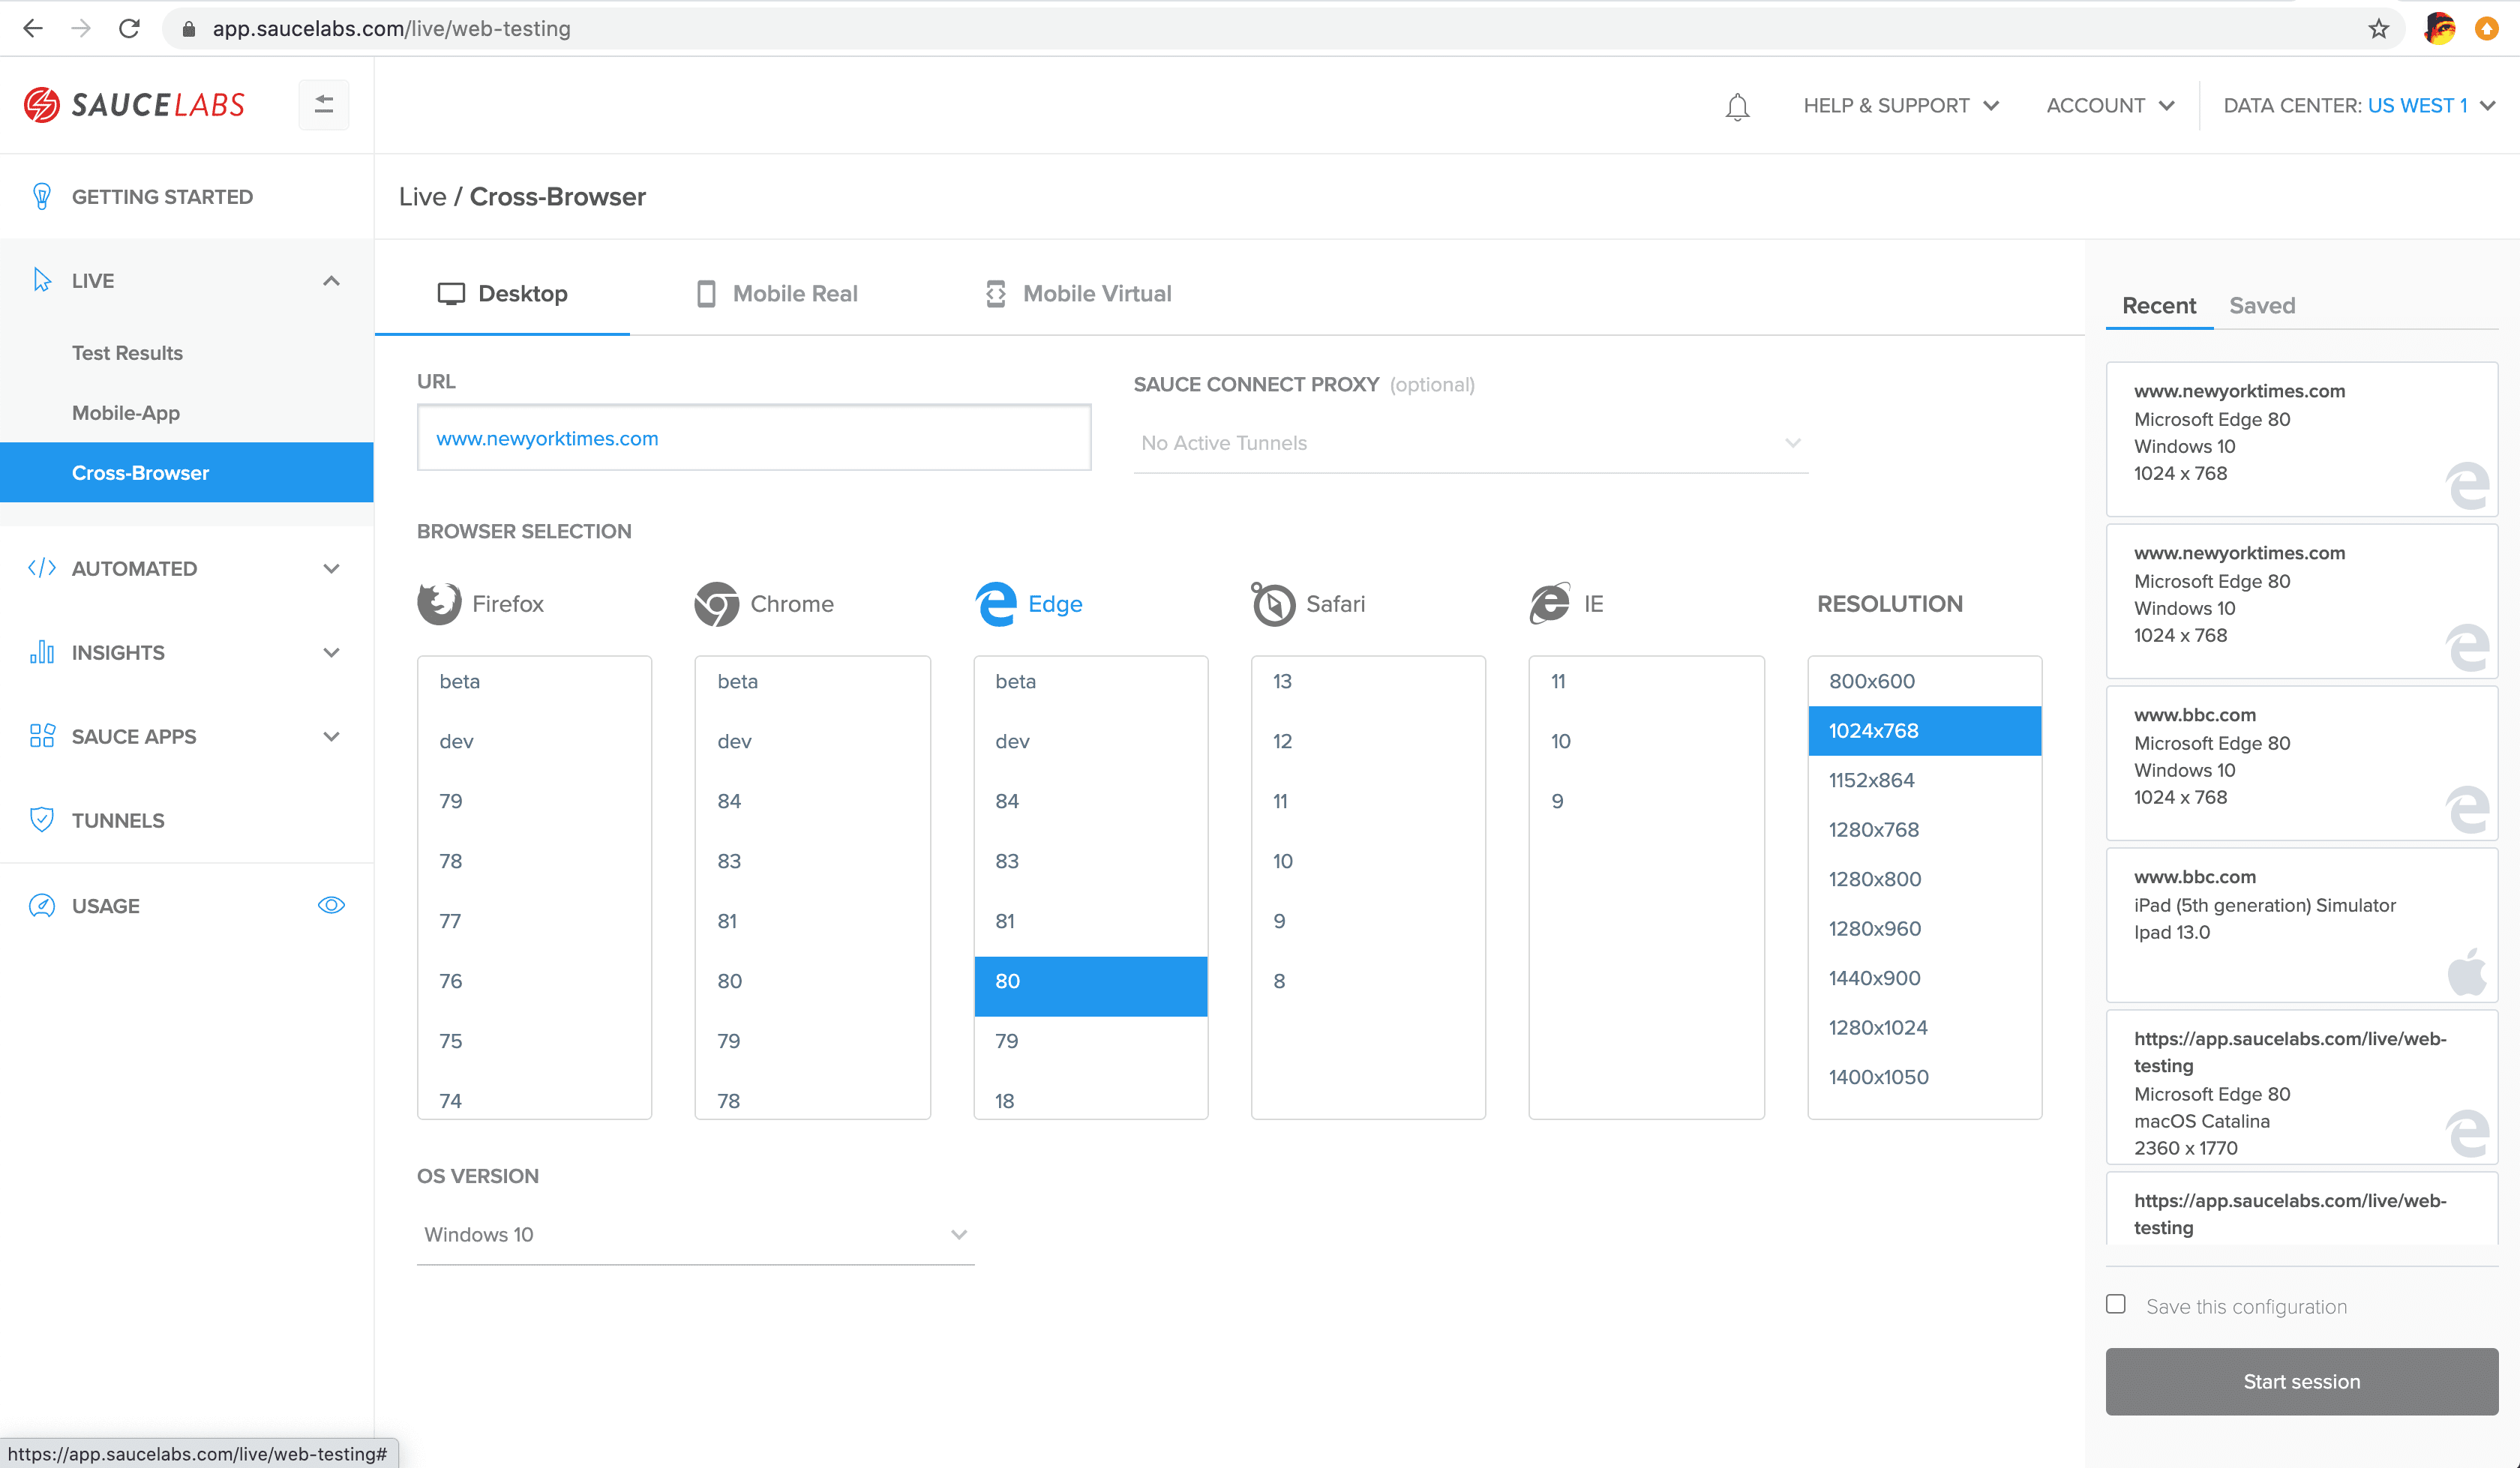The image size is (2520, 1468).
Task: Open the OS Version Windows 10 dropdown
Action: point(695,1234)
